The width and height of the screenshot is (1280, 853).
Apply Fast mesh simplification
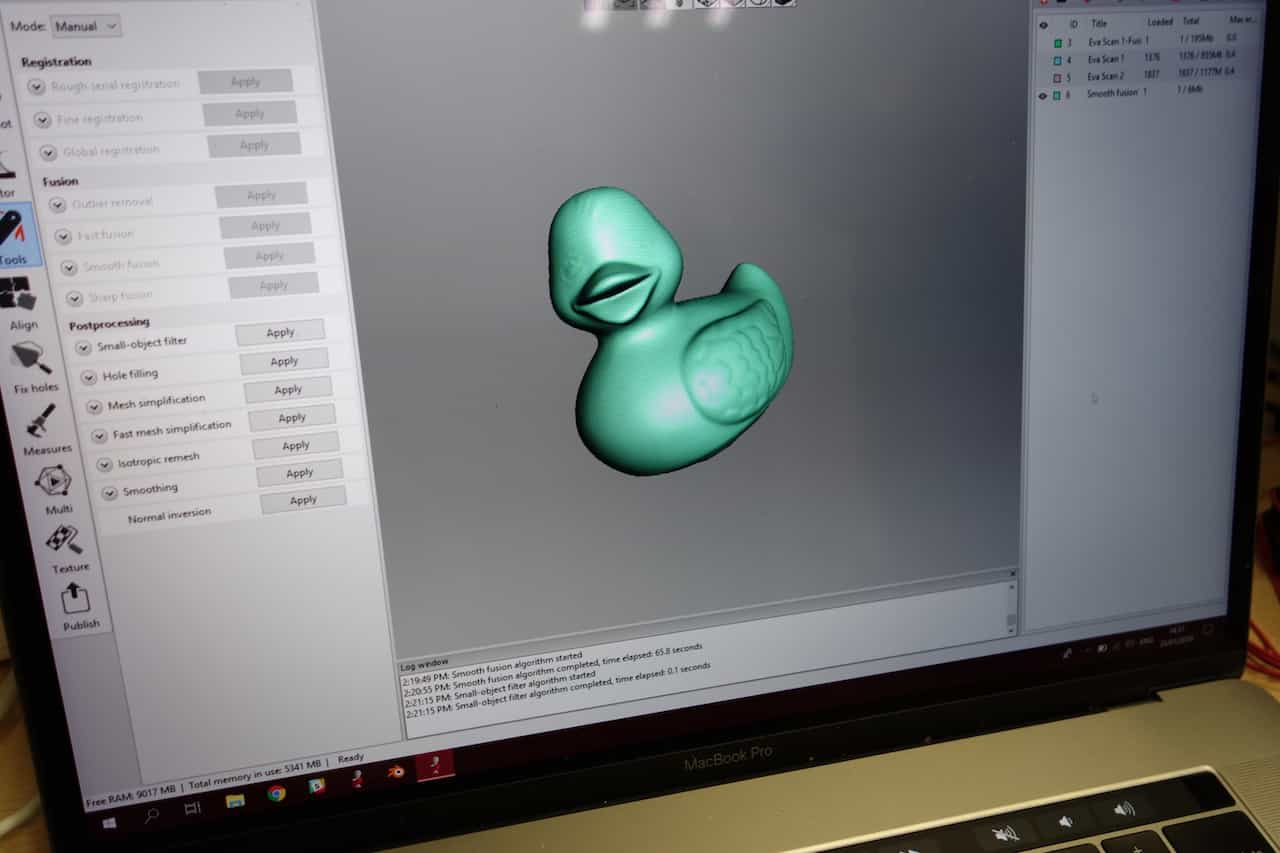pos(292,417)
